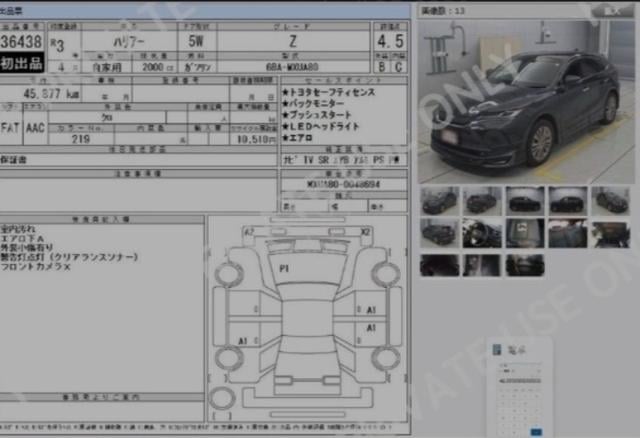This screenshot has height=438, width=640.
Task: Click the grade value Z
Action: [x=293, y=41]
